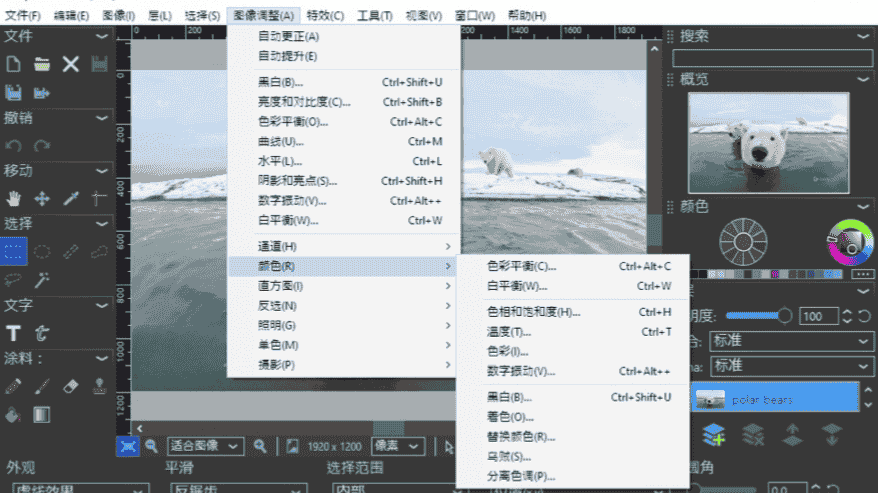The image size is (878, 493).
Task: Click the New file icon
Action: point(13,64)
